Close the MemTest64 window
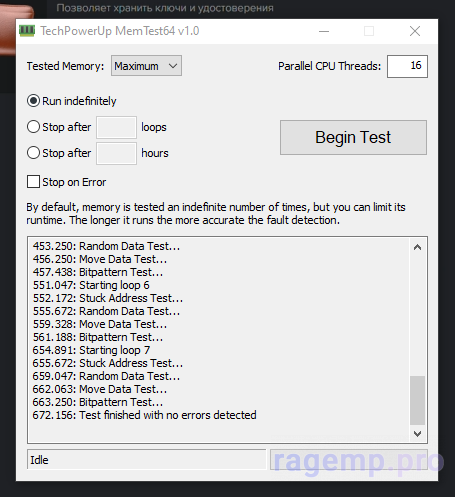Image resolution: width=455 pixels, height=497 pixels. [x=415, y=31]
